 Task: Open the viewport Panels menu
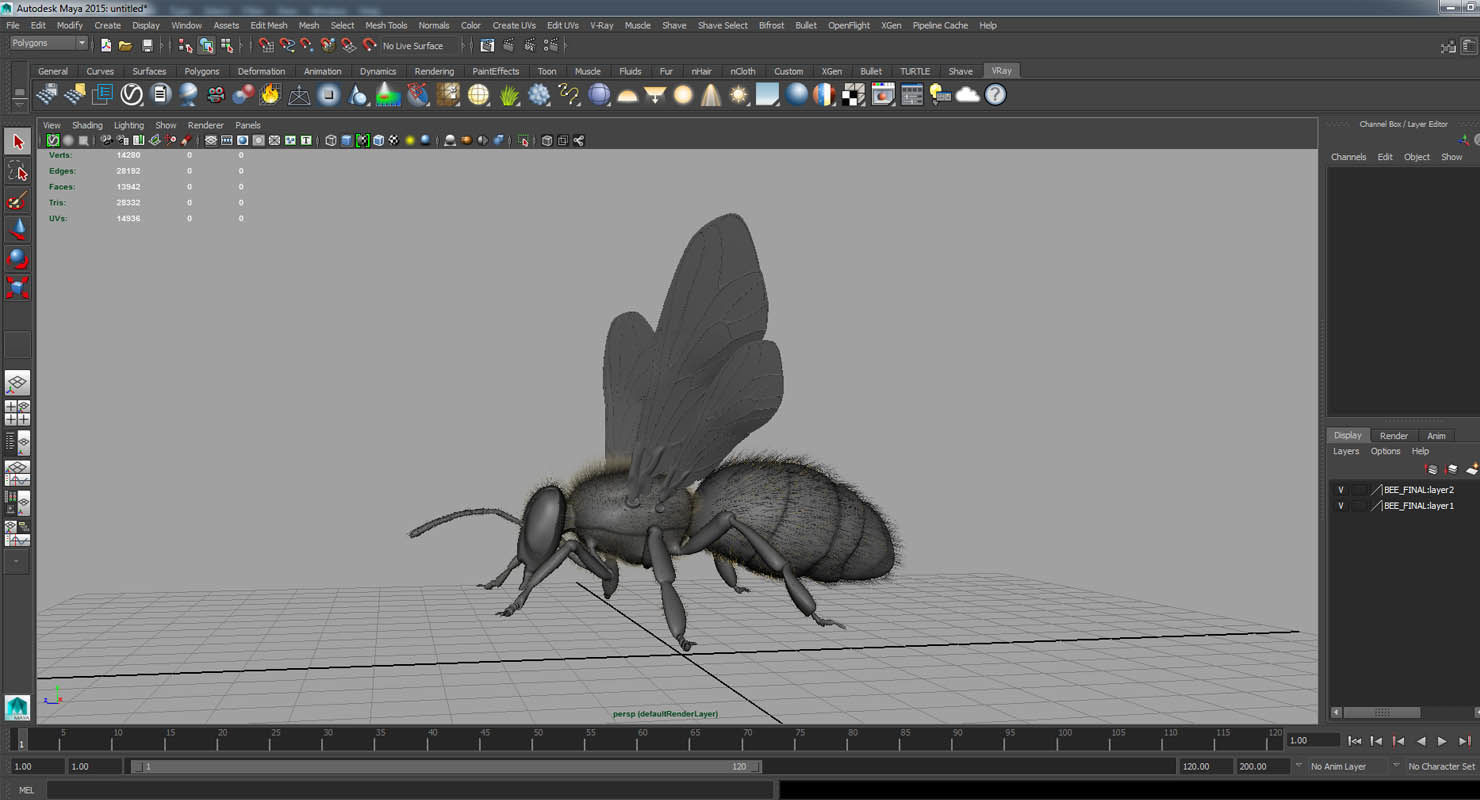[x=248, y=125]
